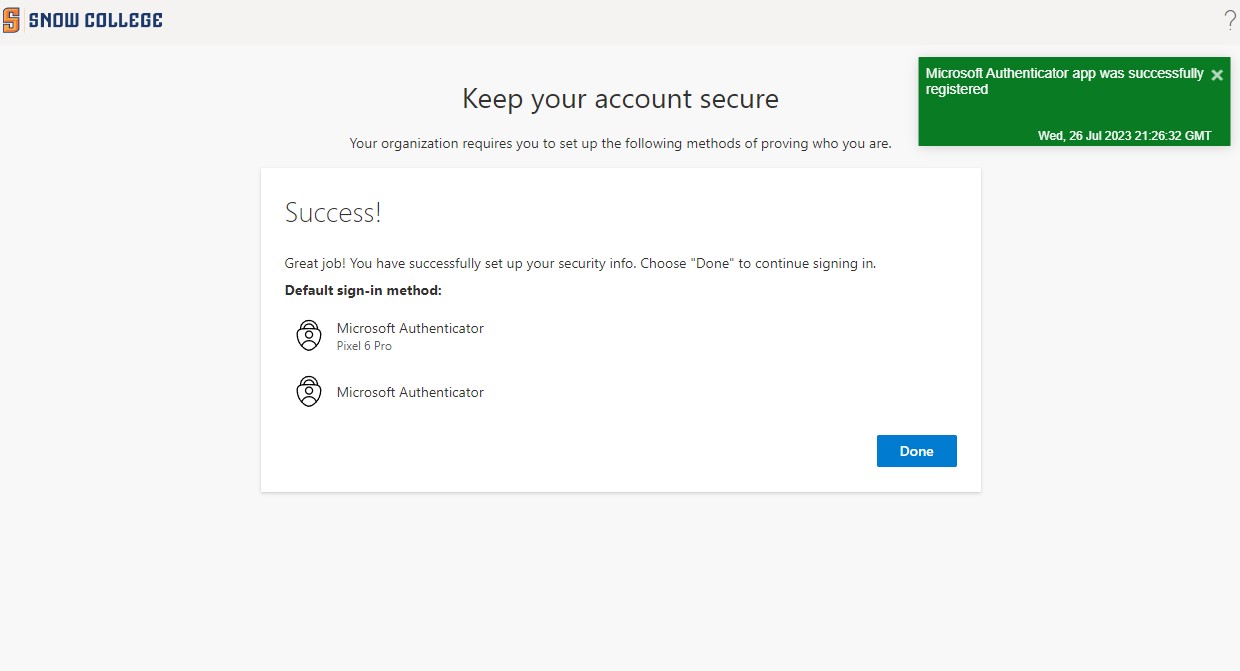The width and height of the screenshot is (1240, 671).
Task: Select the second Microsoft Authenticator entry label
Action: (x=410, y=392)
